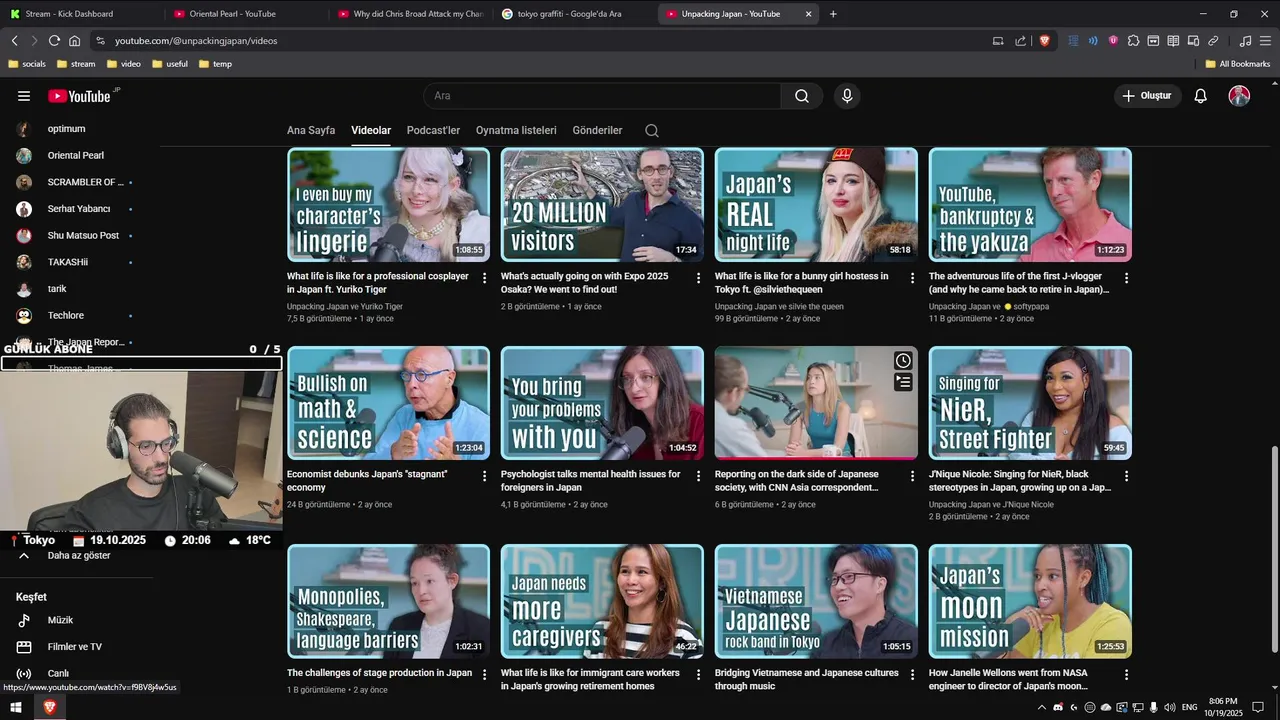Open the temp bookmark folder
The height and width of the screenshot is (720, 1280).
pyautogui.click(x=216, y=64)
